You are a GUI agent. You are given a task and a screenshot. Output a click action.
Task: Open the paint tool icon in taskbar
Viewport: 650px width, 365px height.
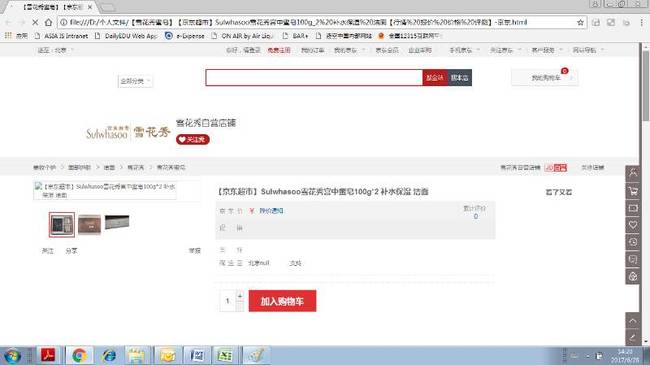(x=256, y=355)
